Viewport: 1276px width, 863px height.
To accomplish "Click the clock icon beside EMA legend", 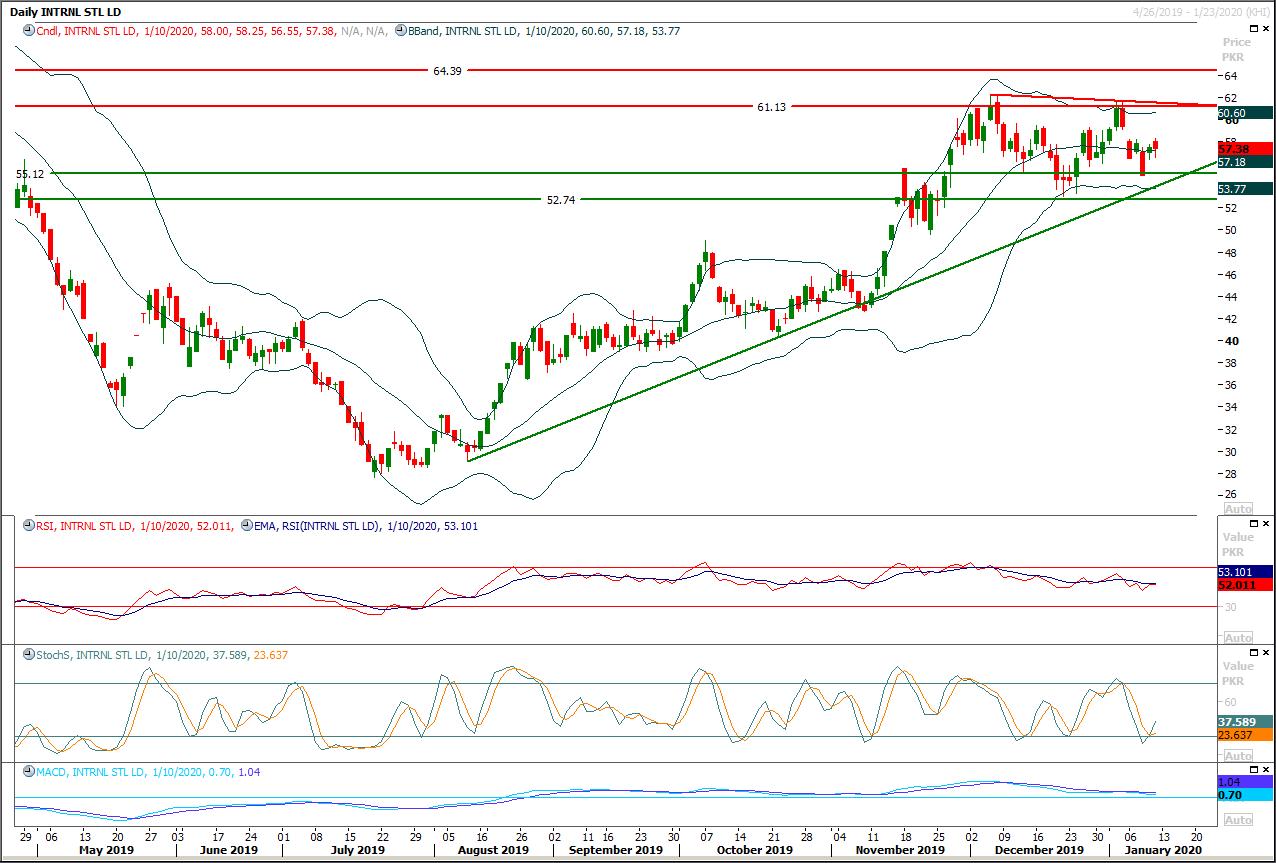I will coord(249,525).
